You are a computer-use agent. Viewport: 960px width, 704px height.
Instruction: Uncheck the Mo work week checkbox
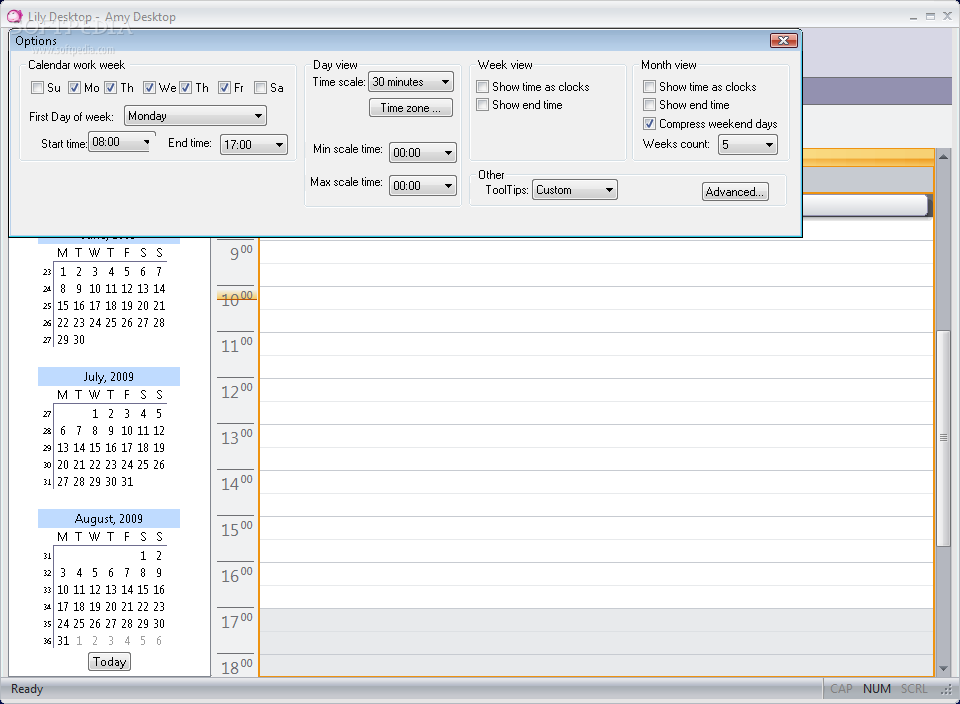point(74,88)
